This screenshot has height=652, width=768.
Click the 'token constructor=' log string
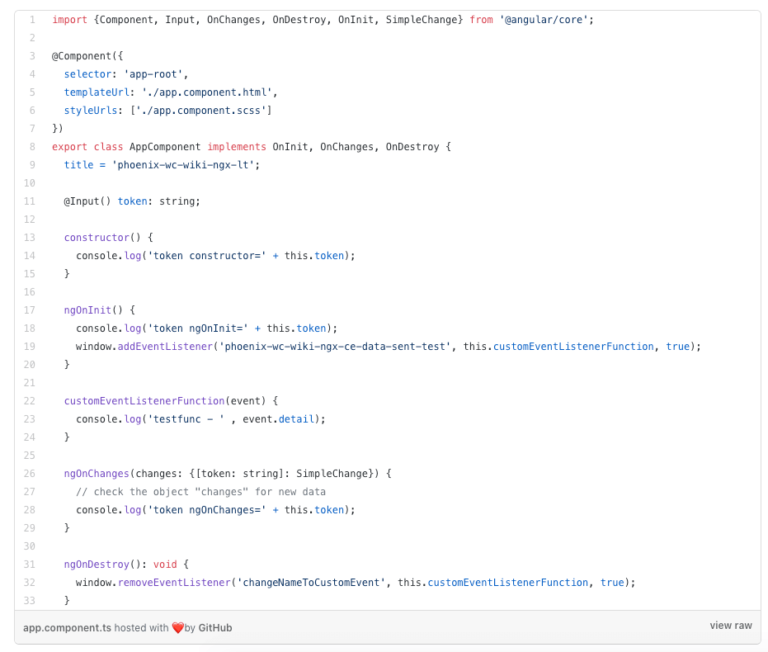click(x=206, y=255)
